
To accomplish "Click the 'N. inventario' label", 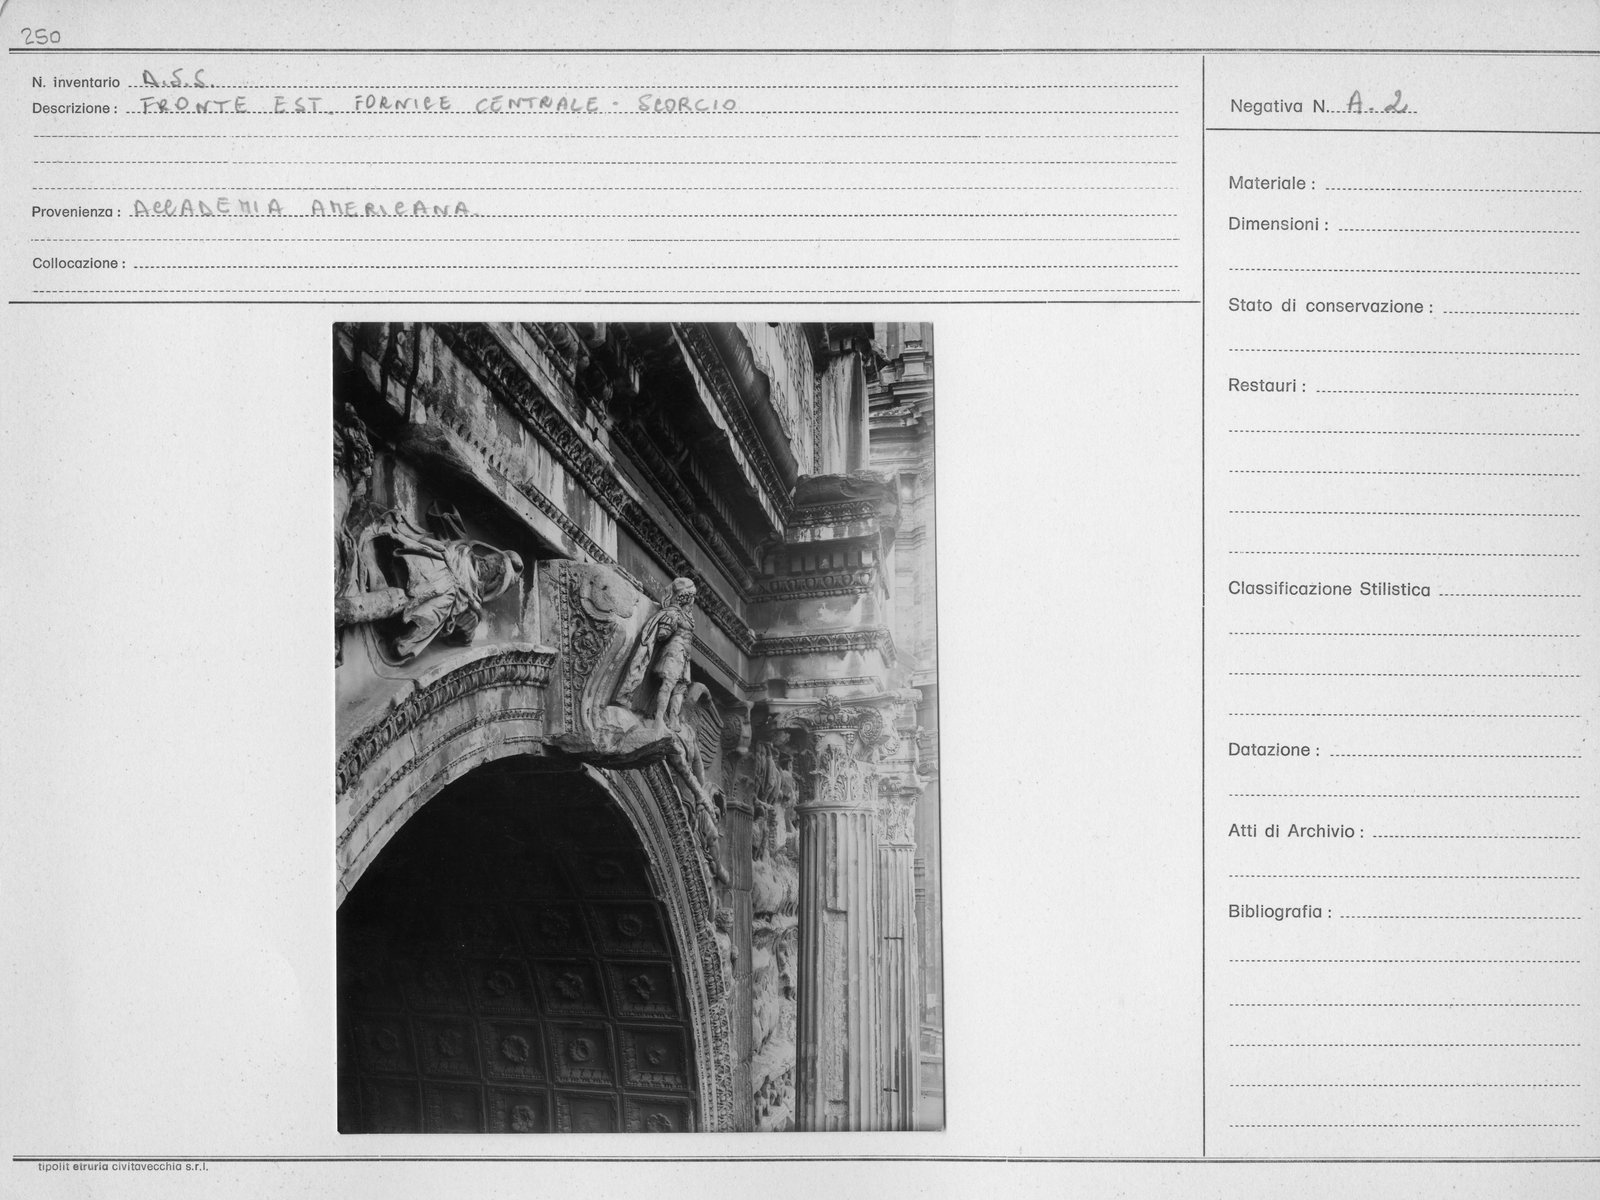I will (76, 83).
